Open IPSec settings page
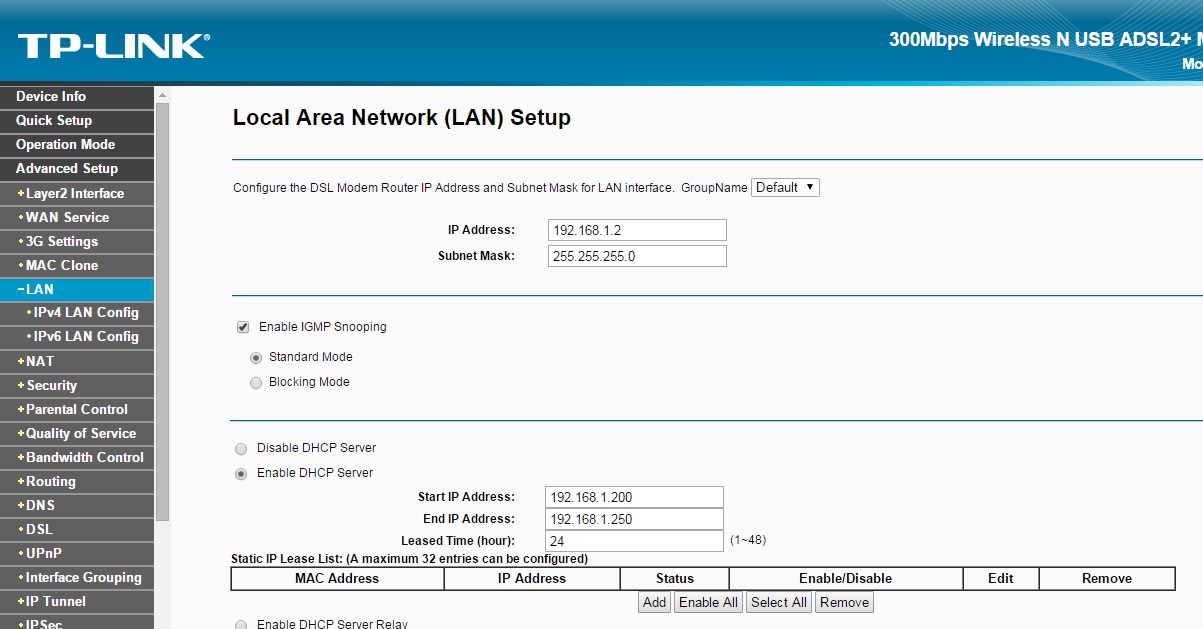 (x=77, y=622)
